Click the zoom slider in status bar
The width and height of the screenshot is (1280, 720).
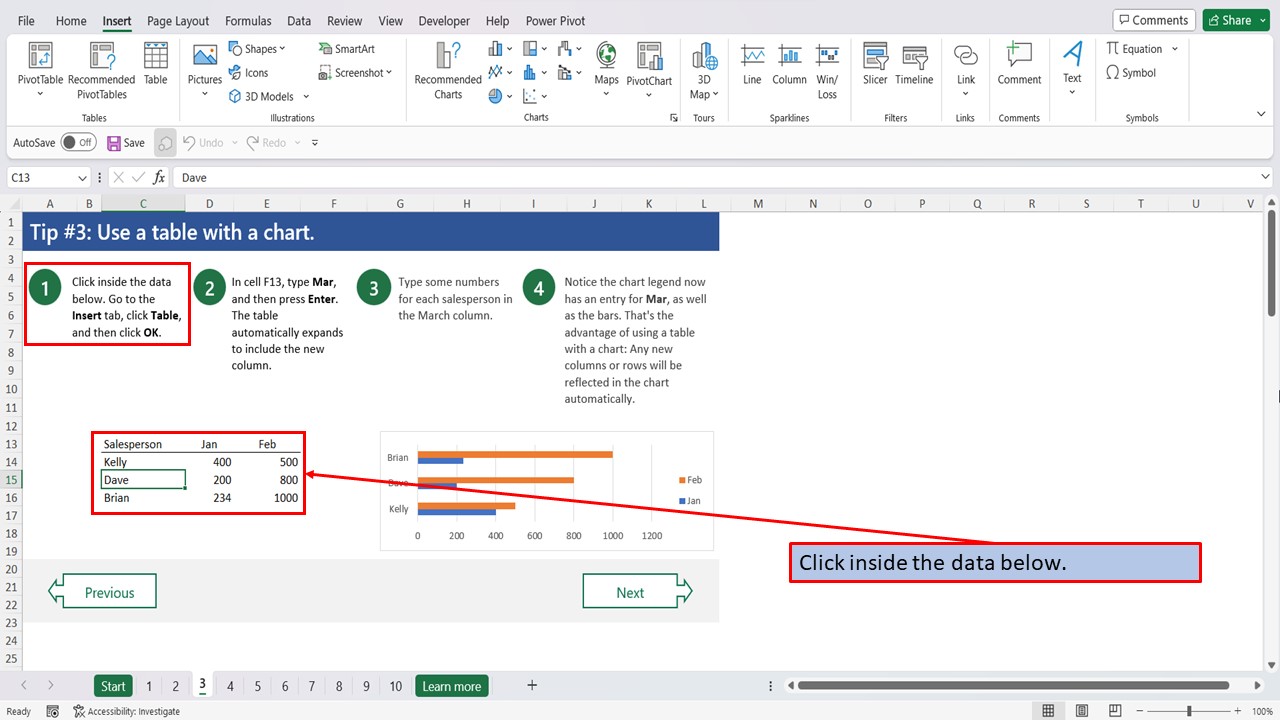(x=1189, y=711)
